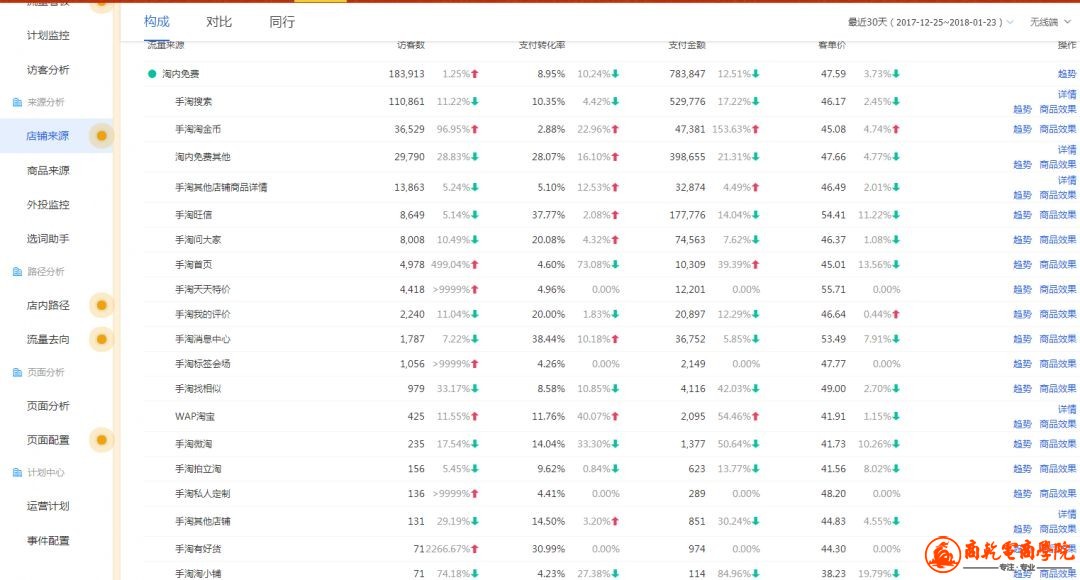Click the orange dot beside 店铺来源
Screen dimensions: 1080x580
[101, 136]
